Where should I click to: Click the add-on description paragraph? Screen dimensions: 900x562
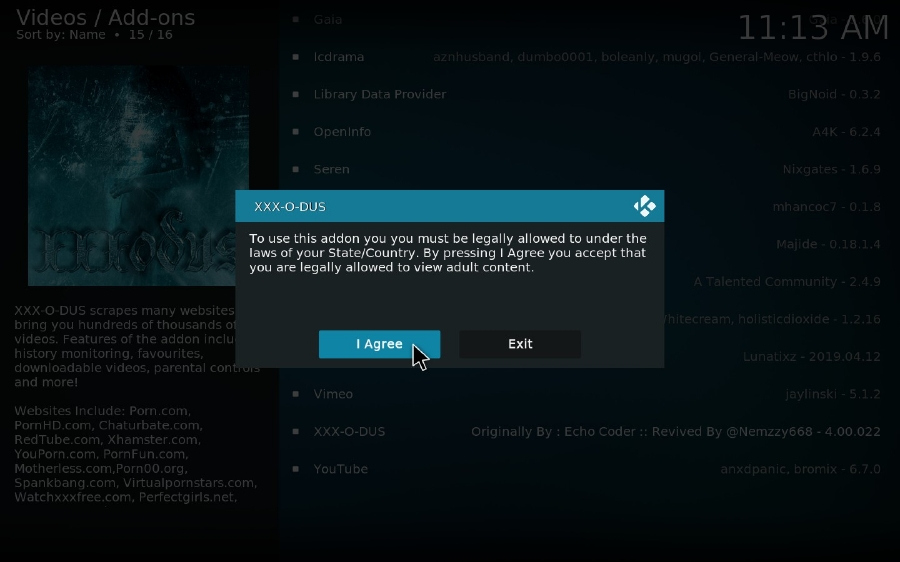pos(137,346)
